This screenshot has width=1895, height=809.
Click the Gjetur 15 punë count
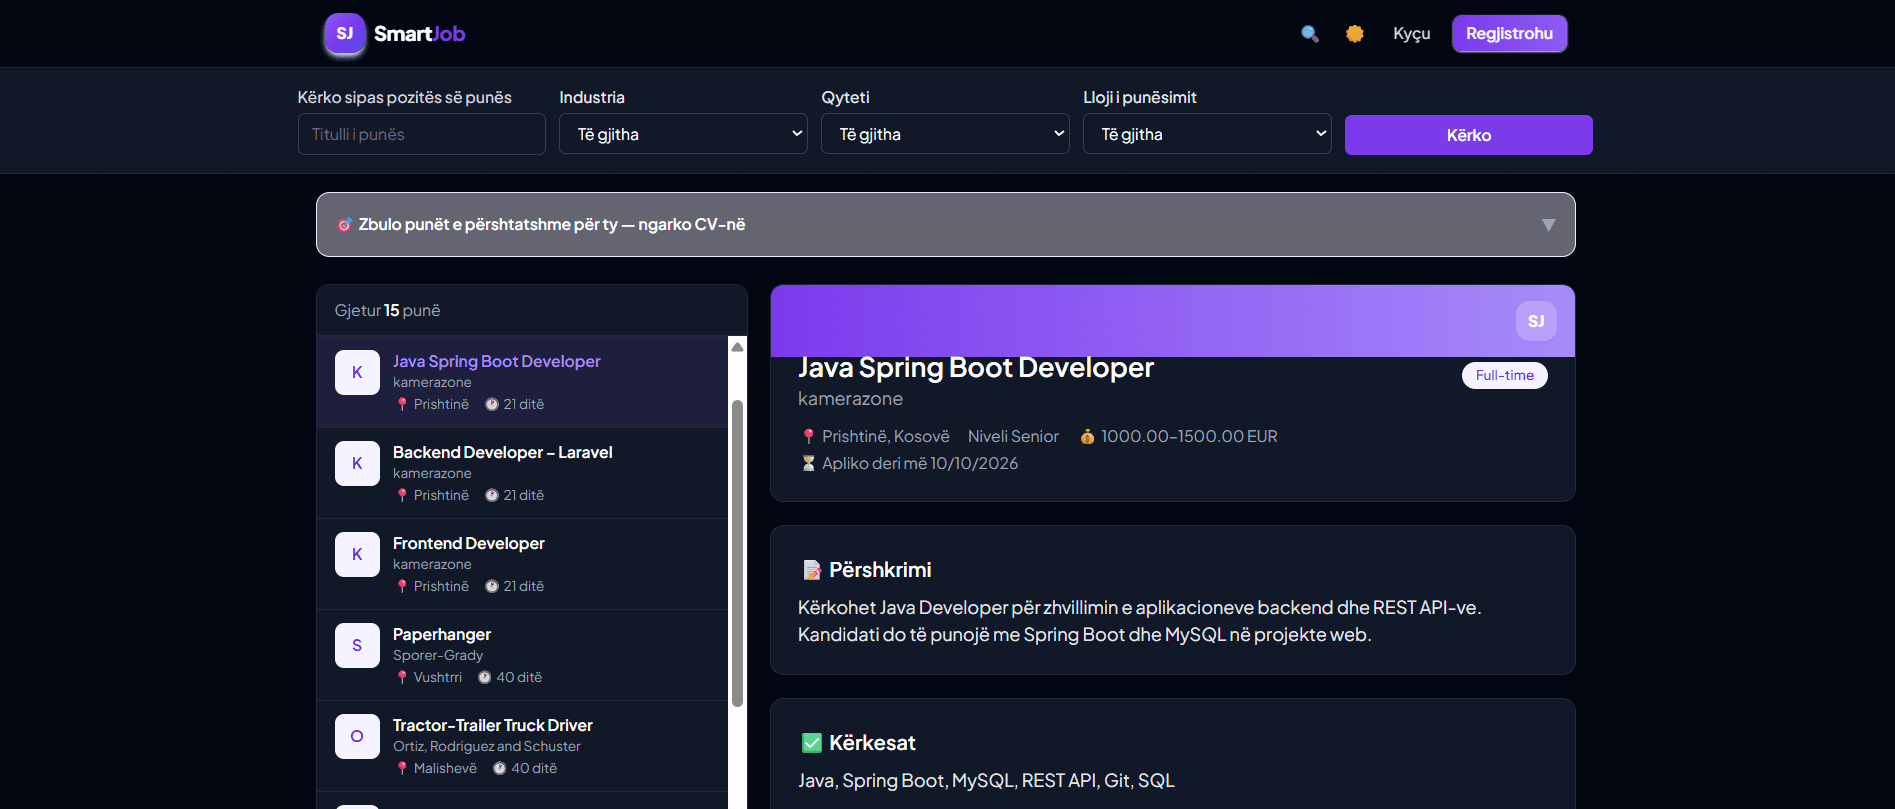coord(387,311)
